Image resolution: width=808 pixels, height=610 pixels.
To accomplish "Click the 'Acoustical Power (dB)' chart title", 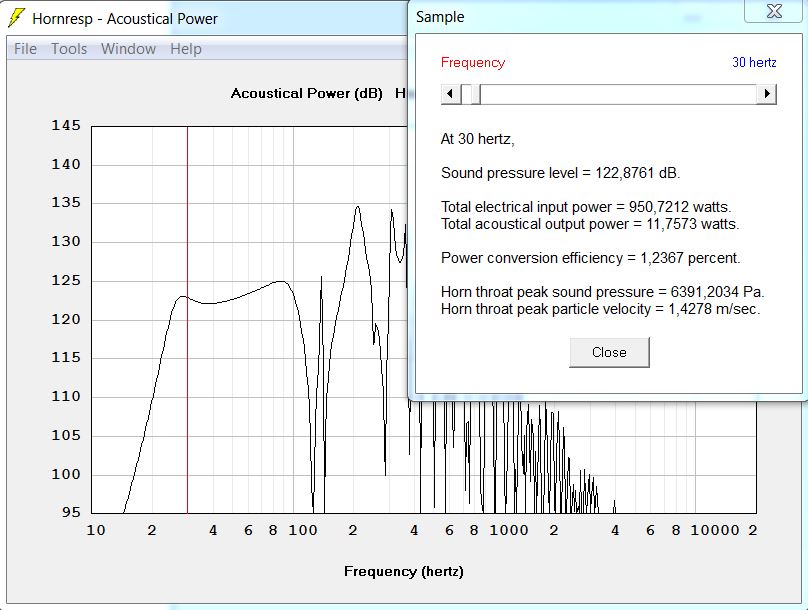I will click(307, 93).
